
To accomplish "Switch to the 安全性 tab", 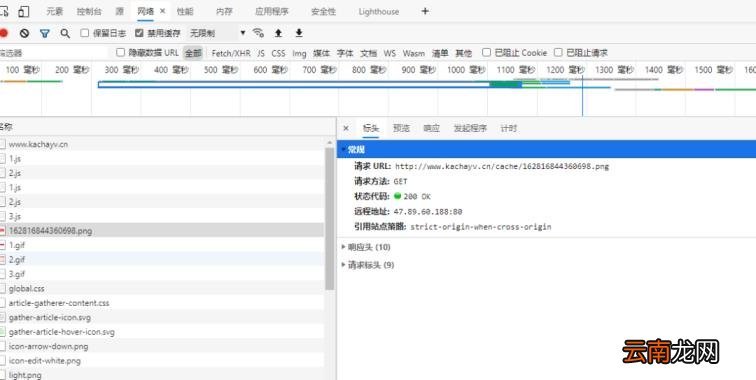I will [324, 12].
